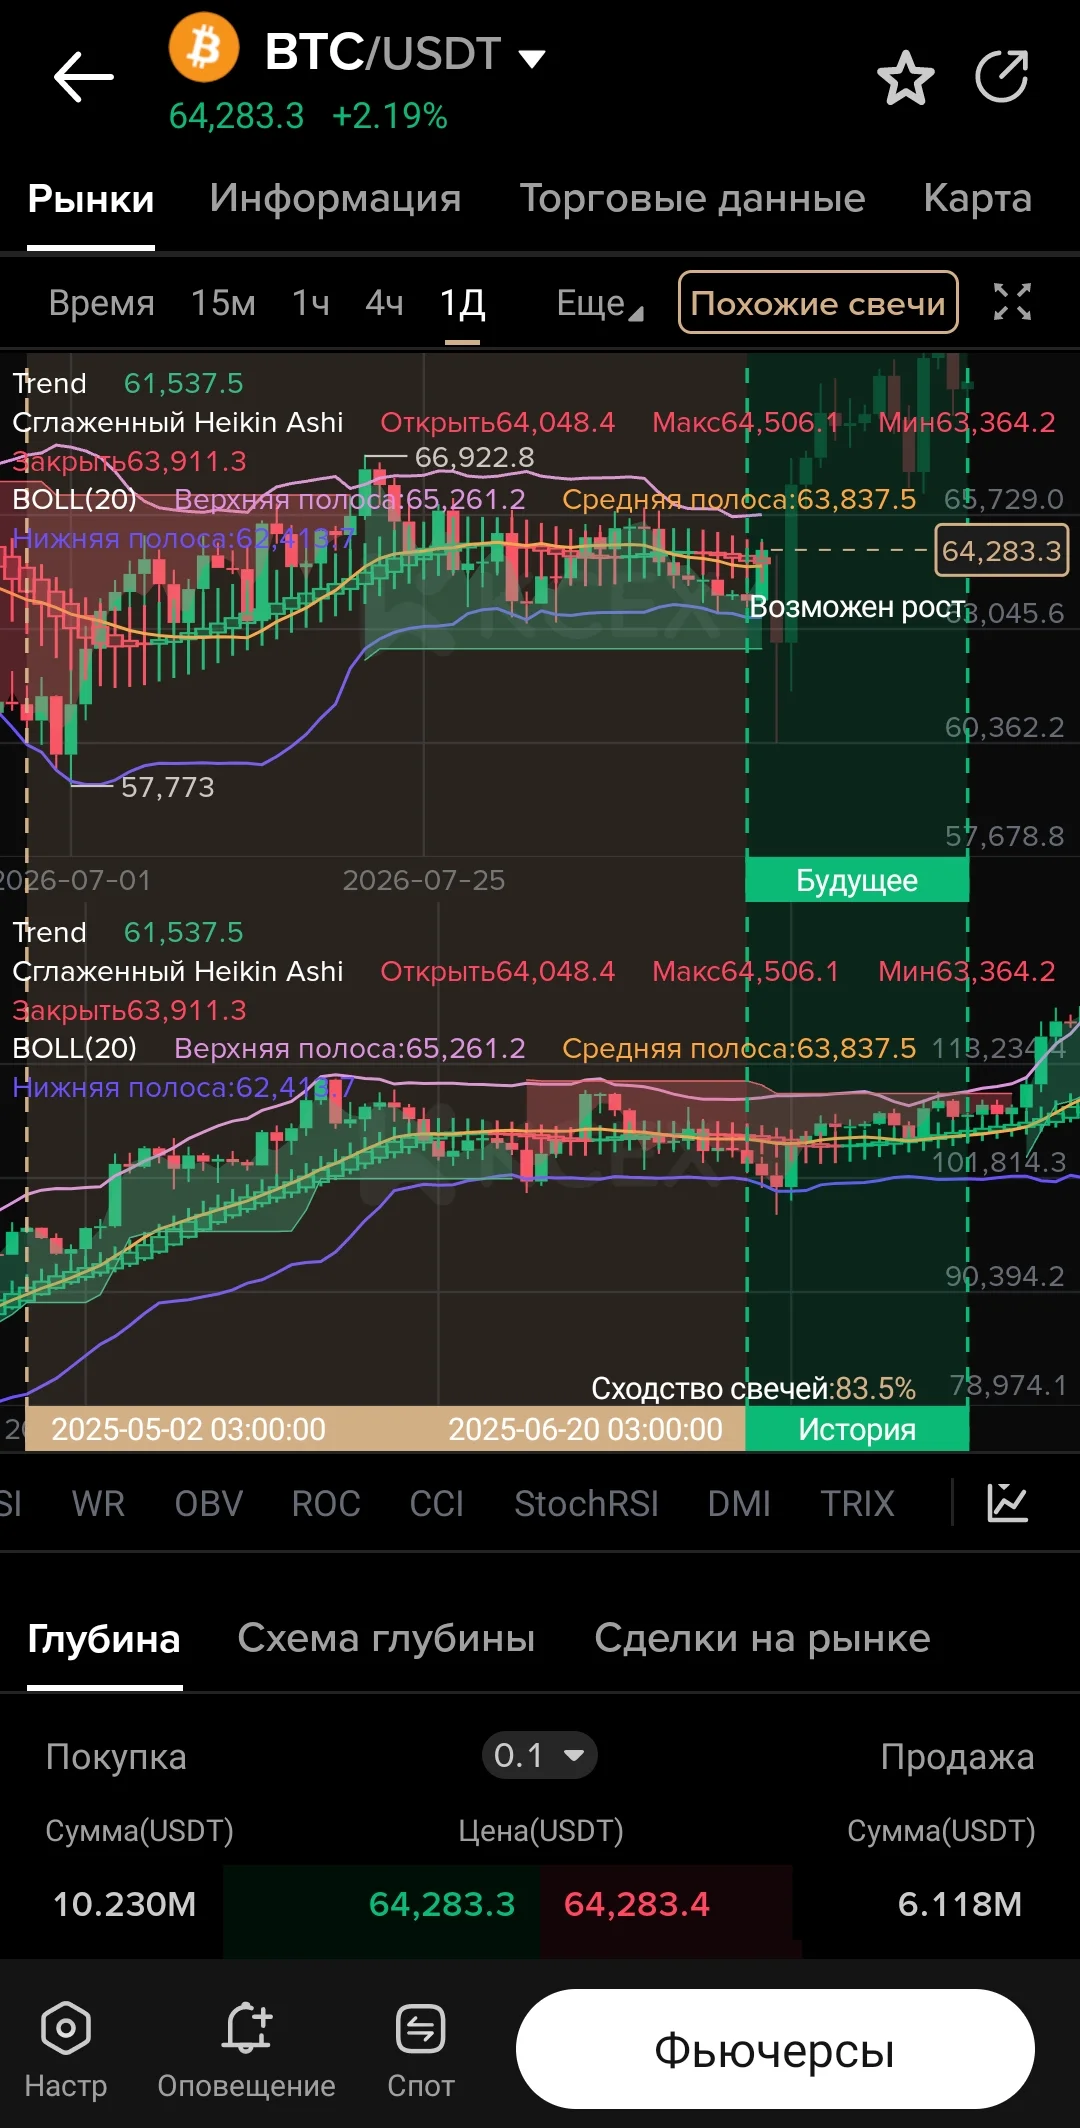The height and width of the screenshot is (2128, 1080).
Task: Add BTC/USDT to favorites with star
Action: pos(906,77)
